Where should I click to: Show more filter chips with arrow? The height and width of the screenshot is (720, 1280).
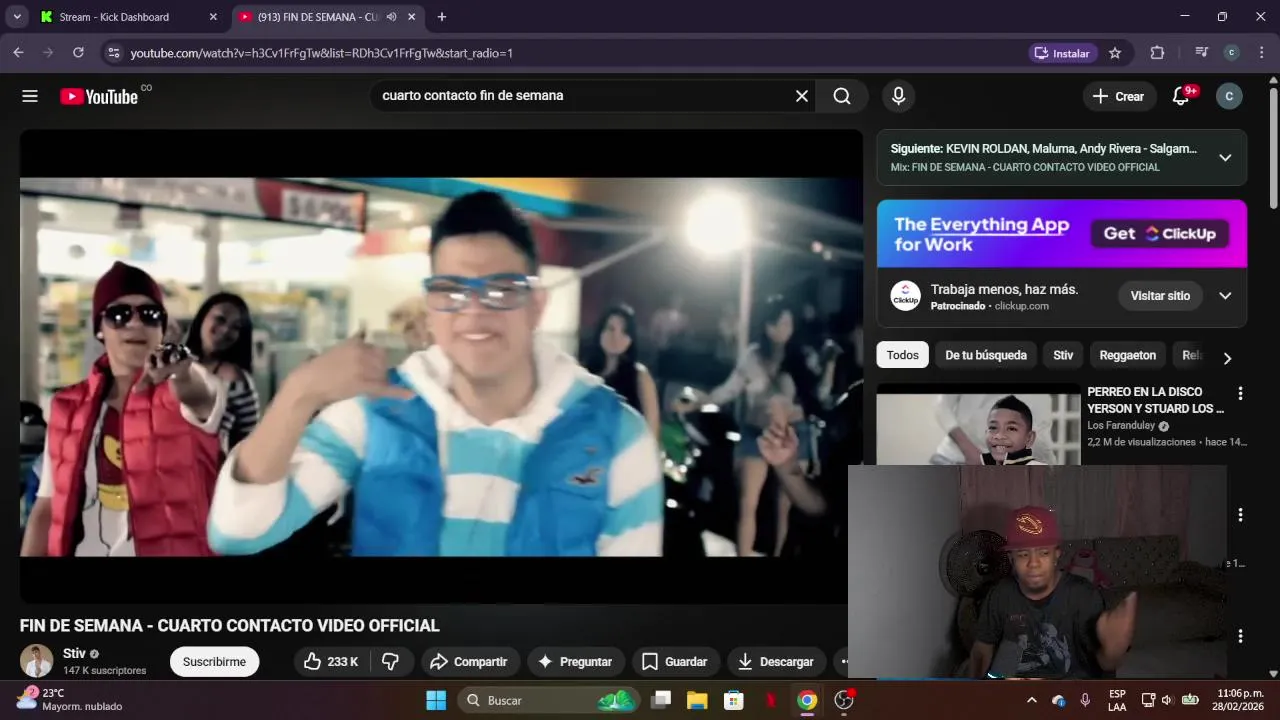(x=1227, y=358)
